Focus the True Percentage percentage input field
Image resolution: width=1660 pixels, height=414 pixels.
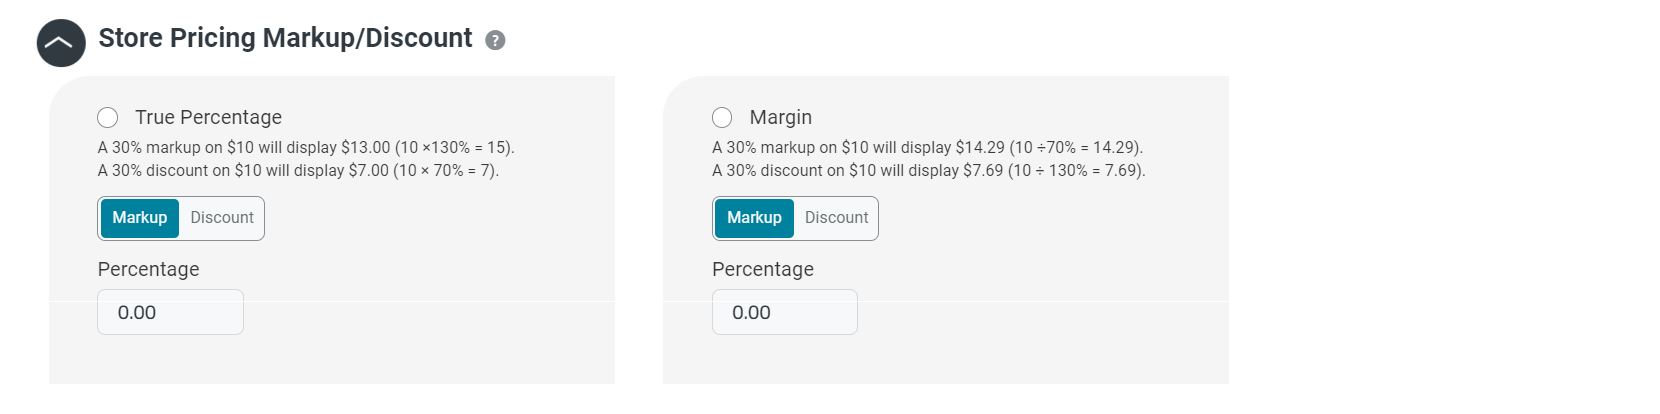click(x=170, y=312)
